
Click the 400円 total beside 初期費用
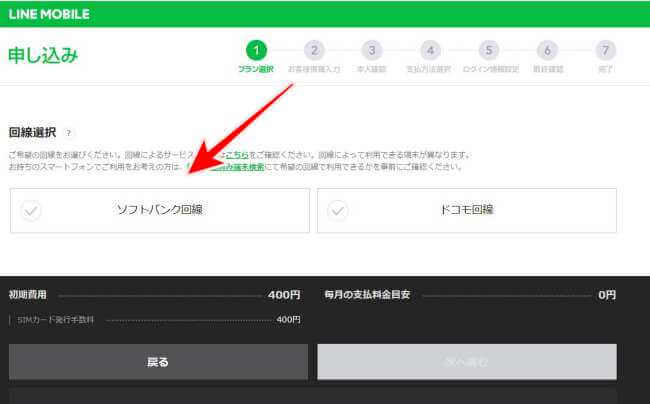(x=284, y=295)
